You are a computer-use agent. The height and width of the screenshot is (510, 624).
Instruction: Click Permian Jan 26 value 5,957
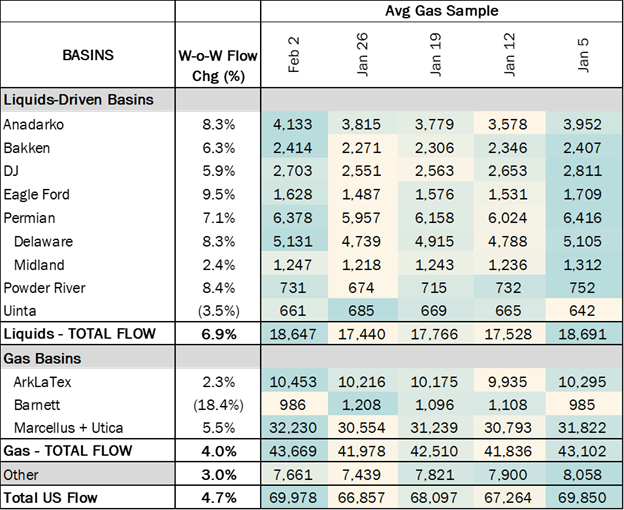point(361,218)
